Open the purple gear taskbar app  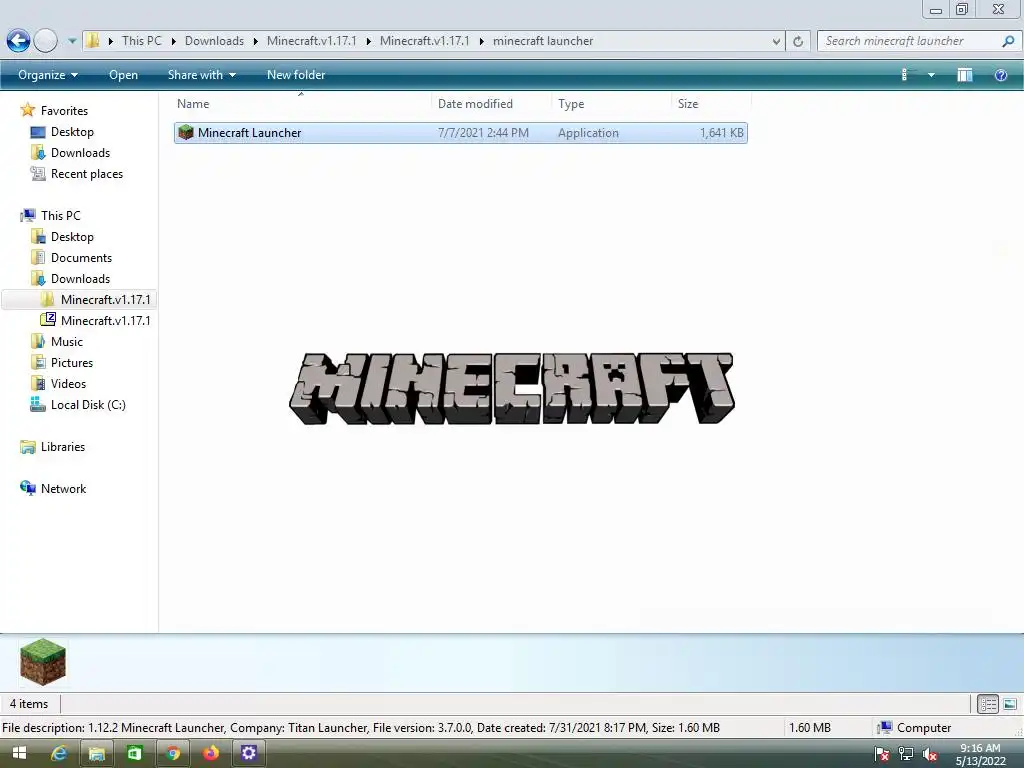tap(249, 753)
